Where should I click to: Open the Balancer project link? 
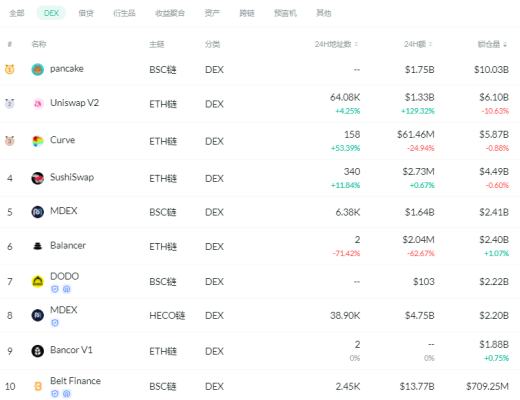click(x=68, y=245)
